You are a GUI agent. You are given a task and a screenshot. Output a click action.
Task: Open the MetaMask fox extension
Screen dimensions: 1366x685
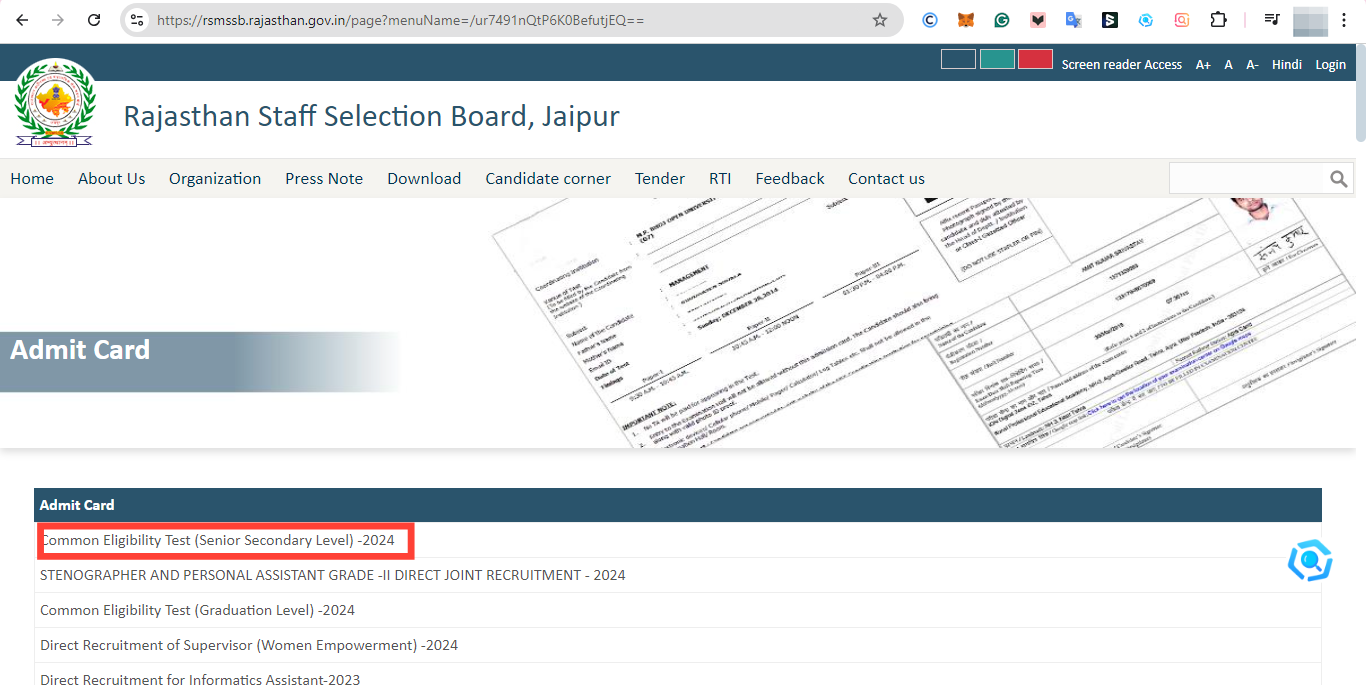click(966, 20)
